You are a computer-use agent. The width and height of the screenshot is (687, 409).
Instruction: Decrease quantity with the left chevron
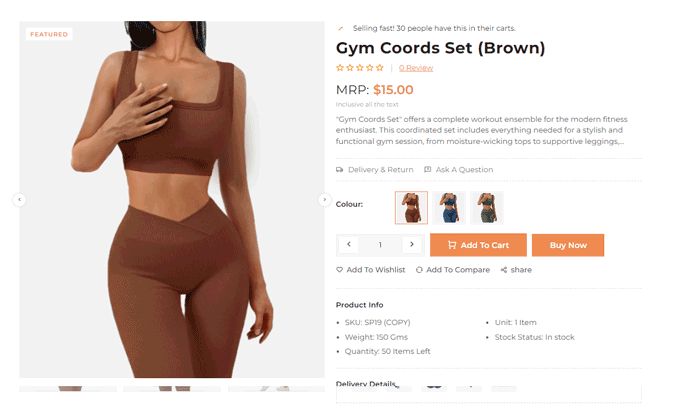point(349,245)
